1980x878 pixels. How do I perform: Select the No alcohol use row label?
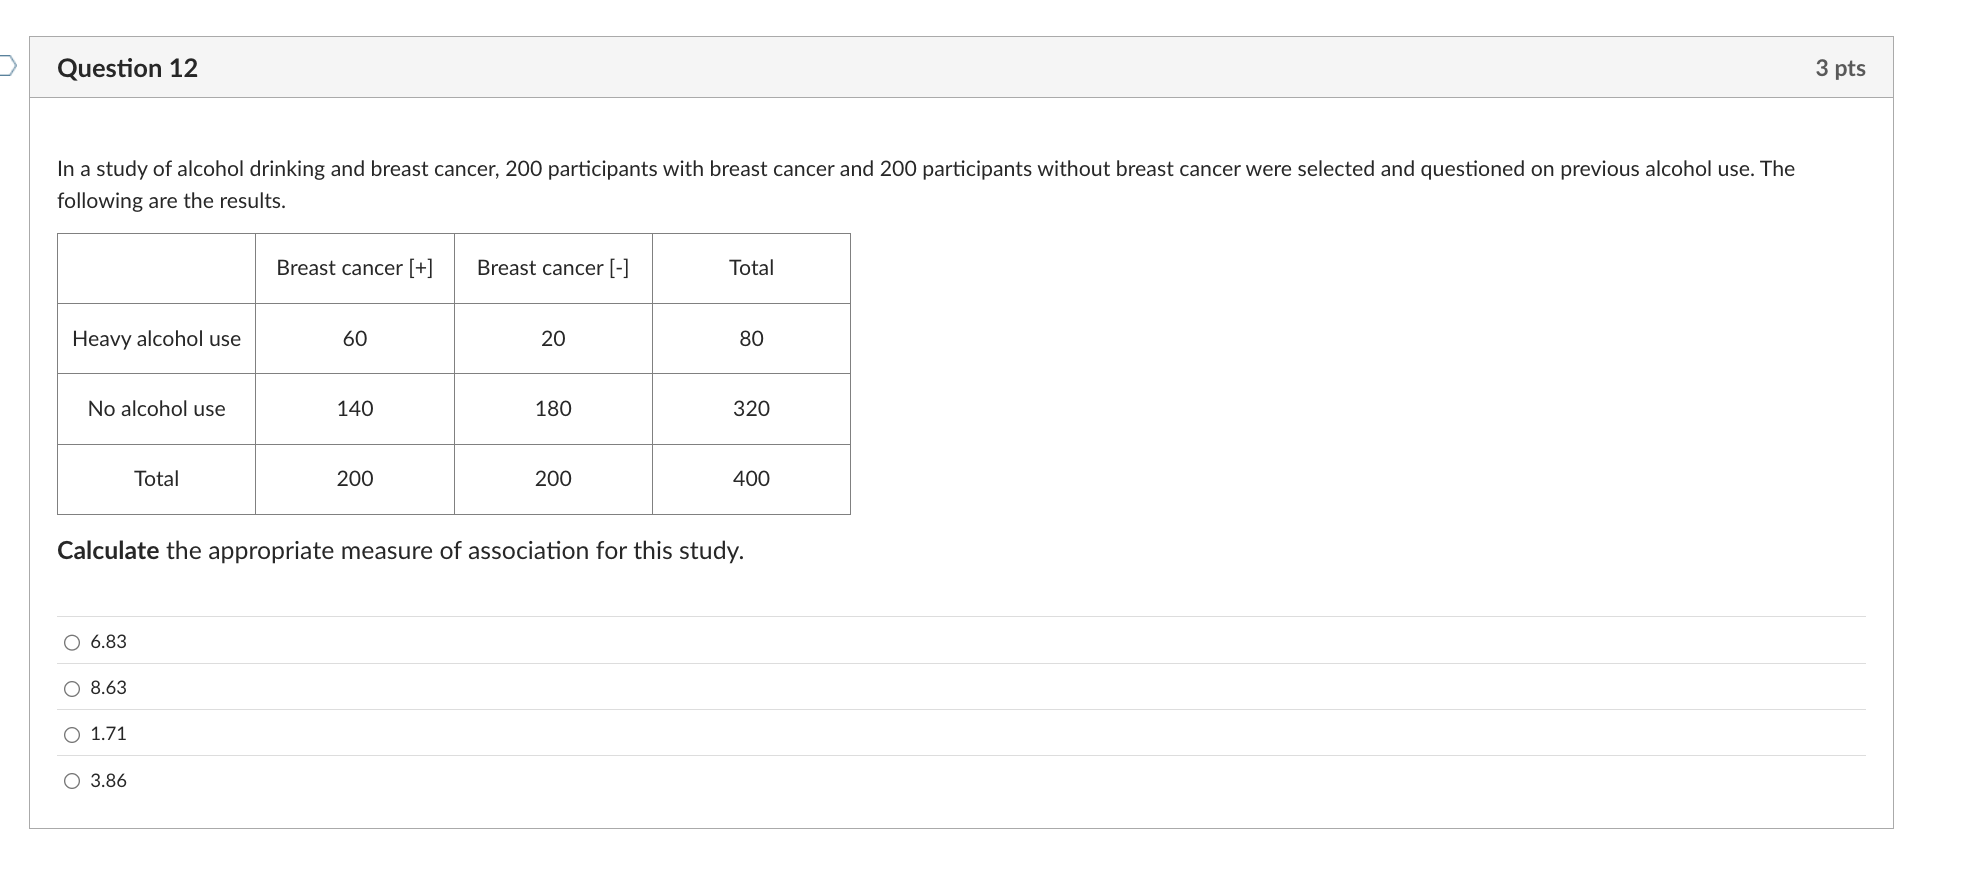pyautogui.click(x=156, y=408)
